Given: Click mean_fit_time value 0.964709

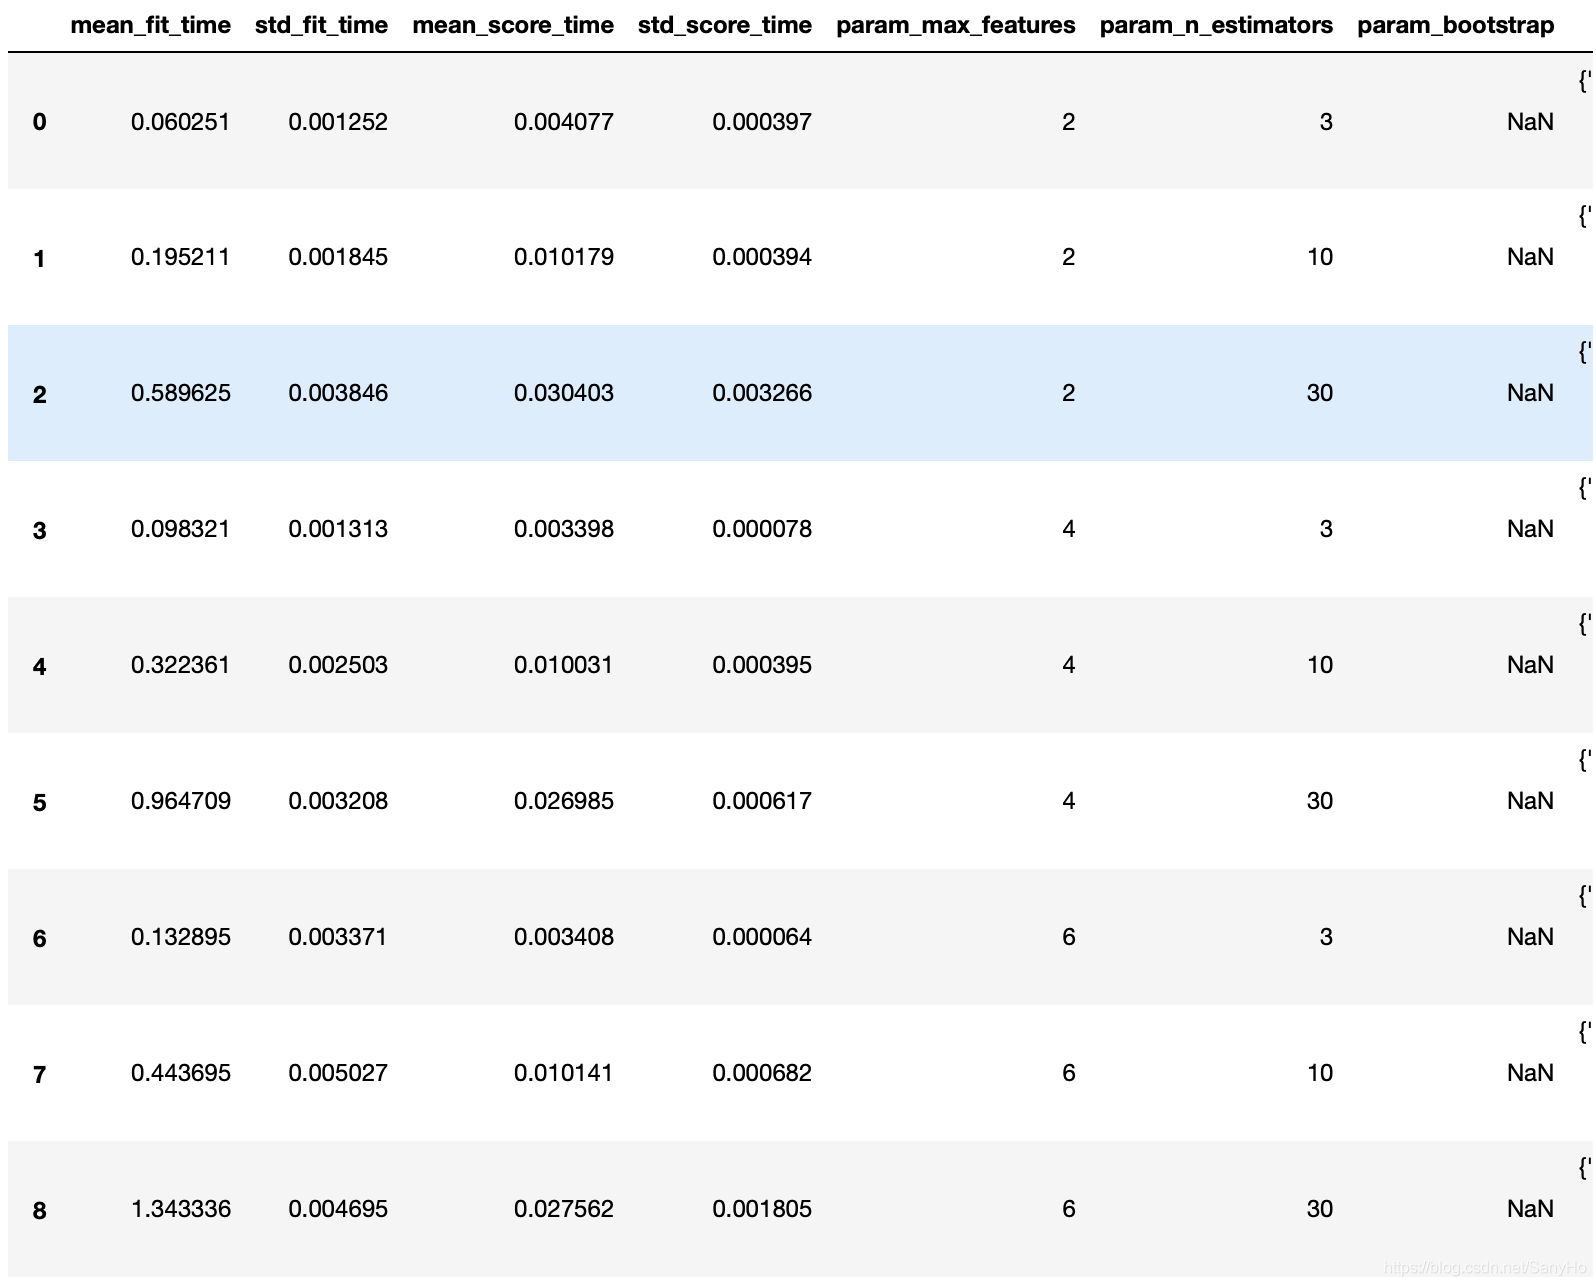Looking at the screenshot, I should click(181, 801).
